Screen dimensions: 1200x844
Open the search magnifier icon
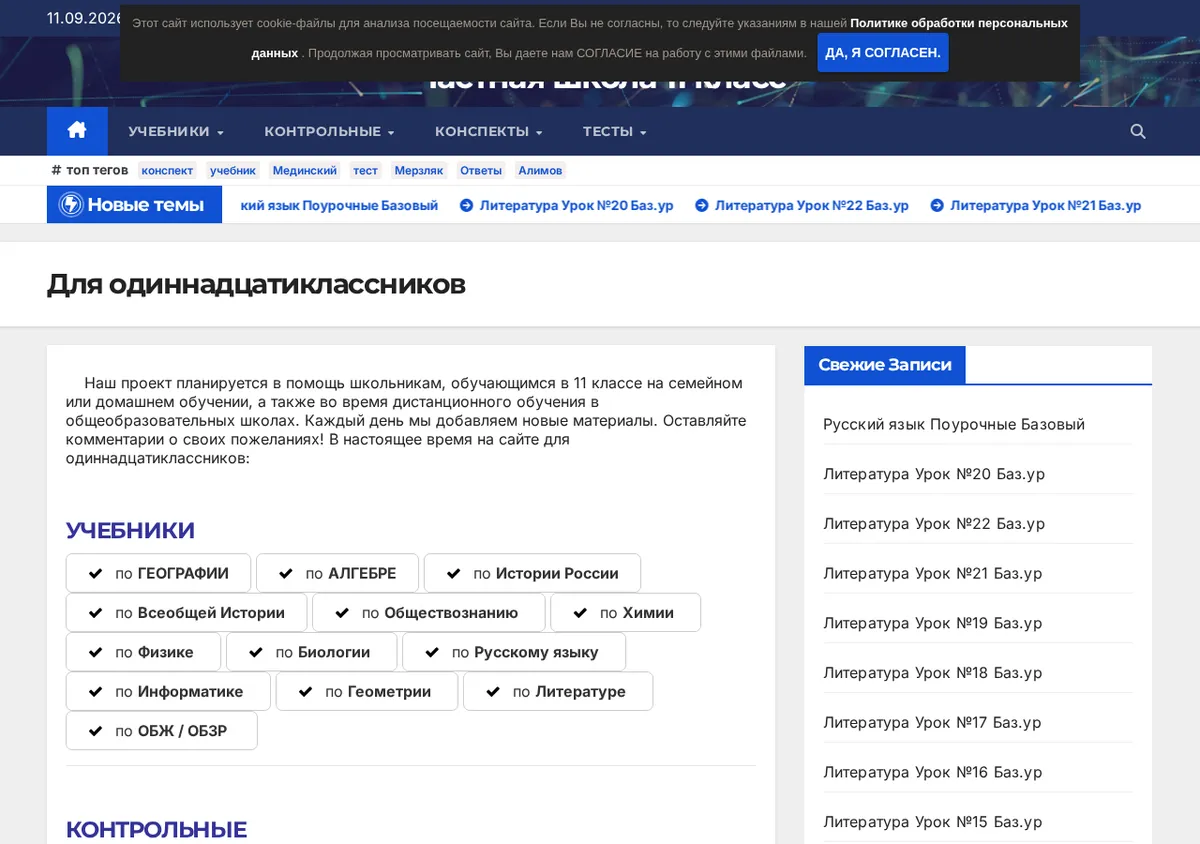[x=1138, y=131]
